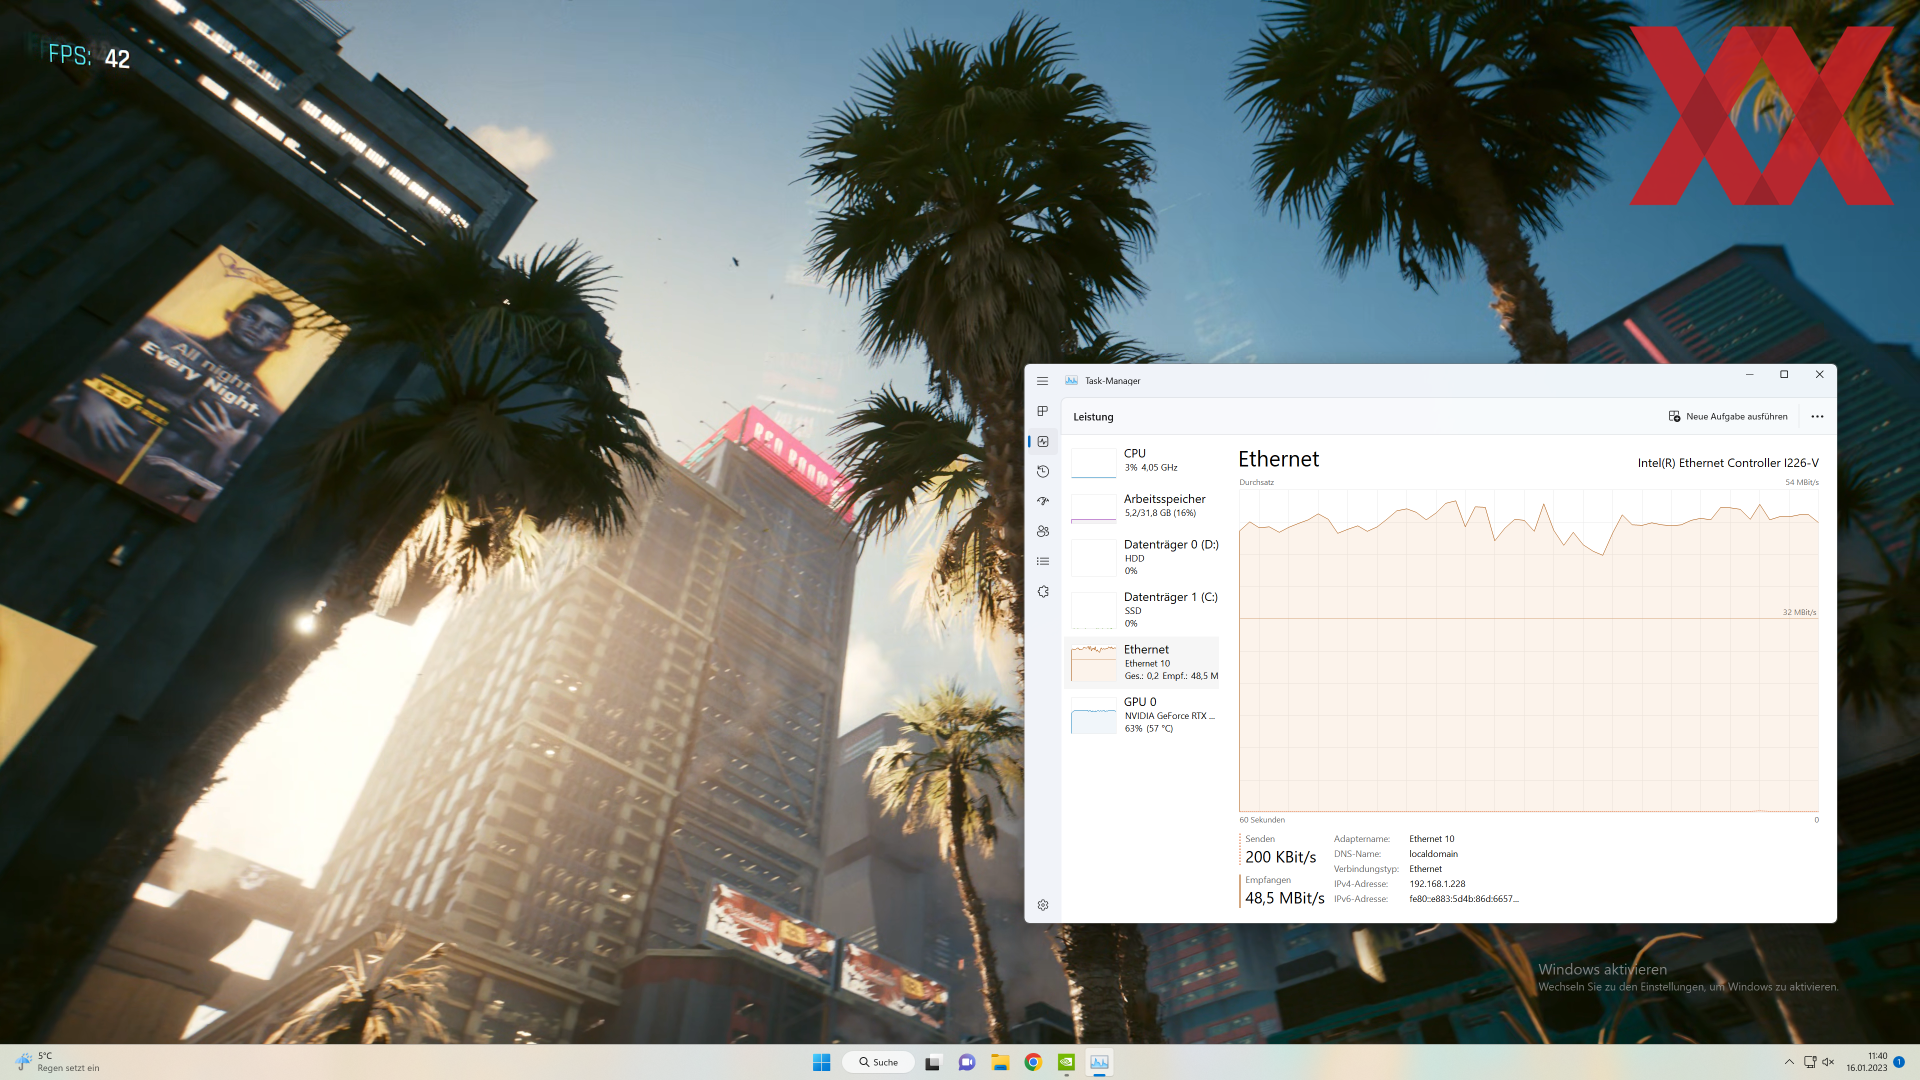
Task: Click the network icon in system tray
Action: coord(1810,1062)
